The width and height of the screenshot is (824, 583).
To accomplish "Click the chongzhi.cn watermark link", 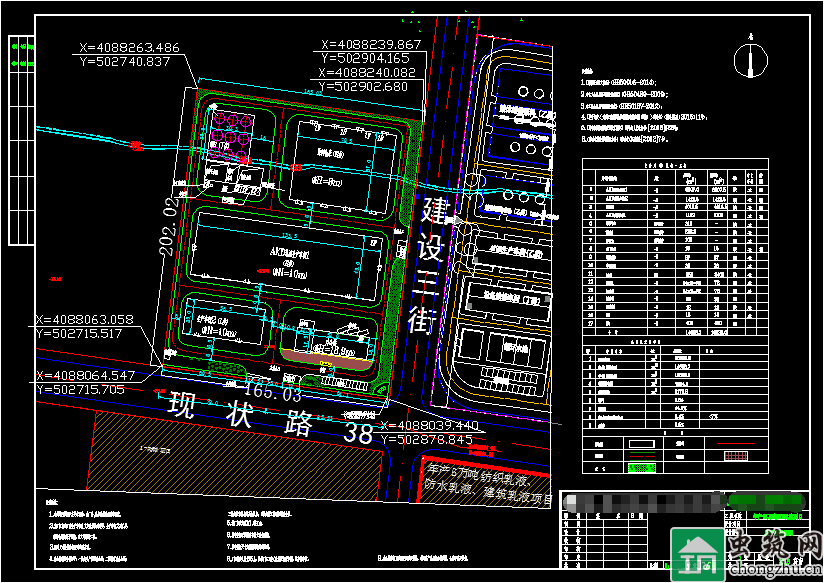I will click(773, 570).
